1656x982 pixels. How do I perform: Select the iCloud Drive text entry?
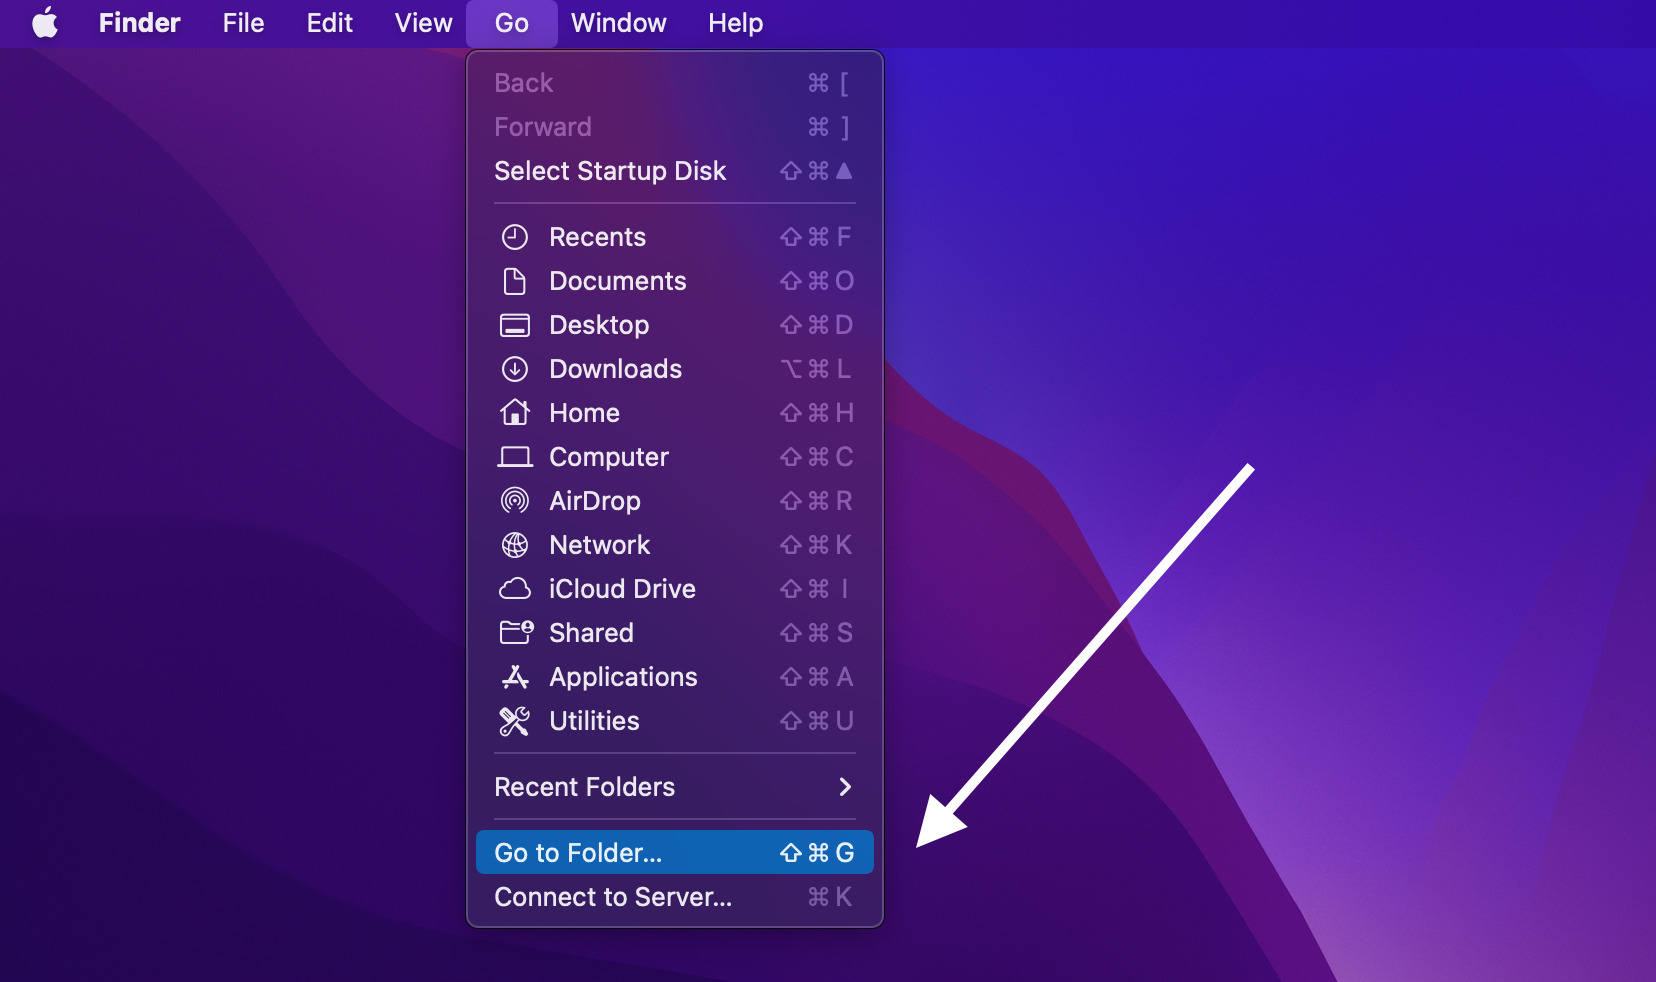(x=622, y=589)
